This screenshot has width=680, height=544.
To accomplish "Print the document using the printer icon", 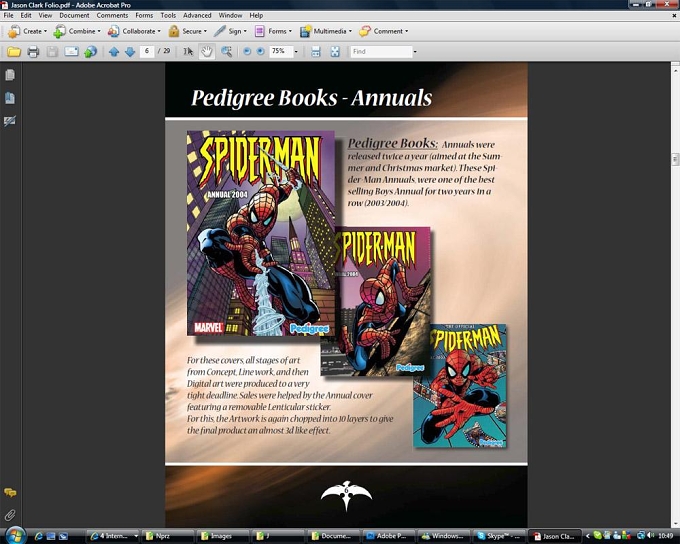I will 33,52.
